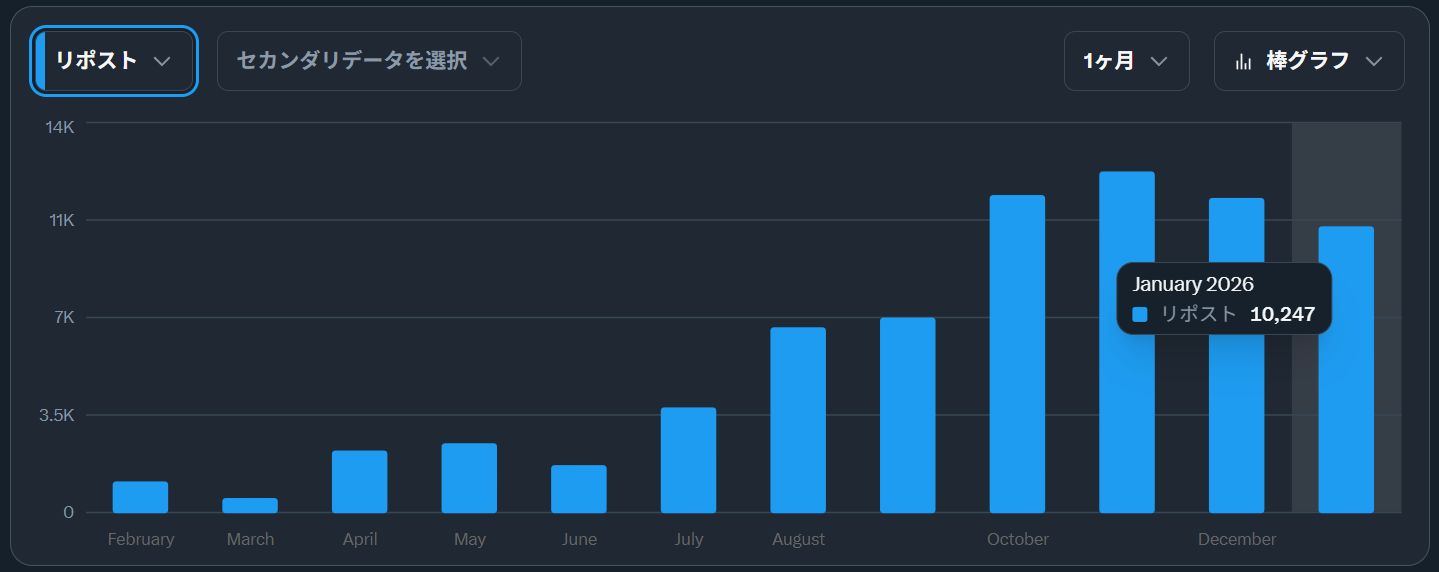1439x572 pixels.
Task: Click the highlighted January 2026 bar
Action: coord(1346,370)
